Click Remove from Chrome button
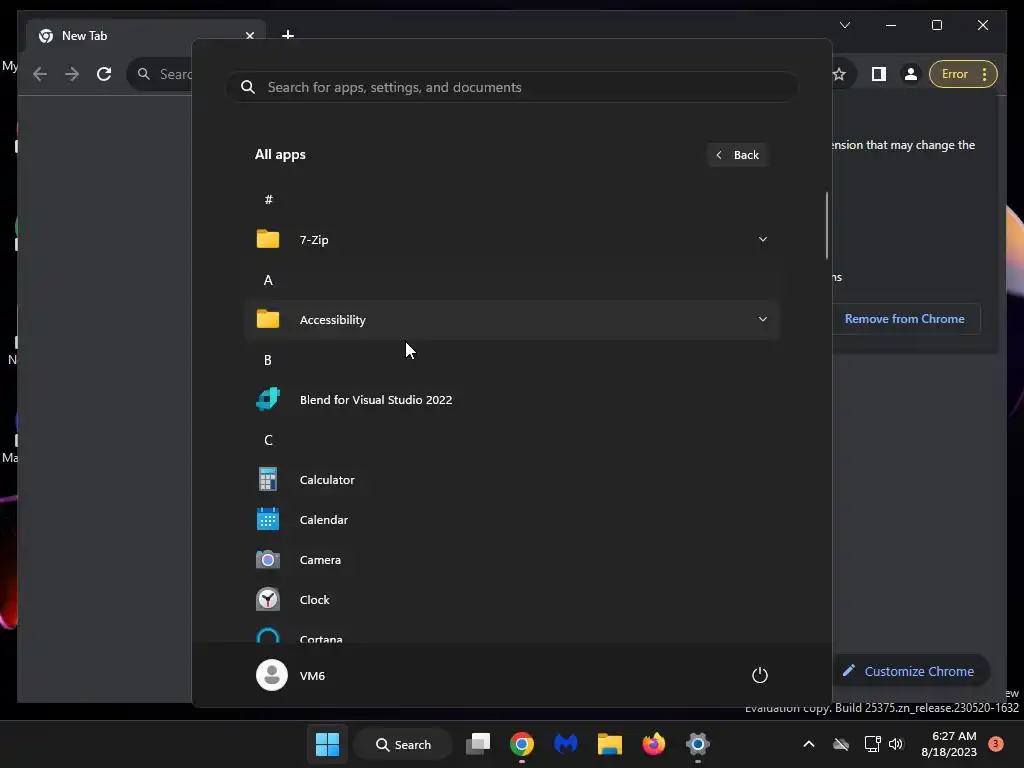The width and height of the screenshot is (1024, 768). click(x=904, y=319)
